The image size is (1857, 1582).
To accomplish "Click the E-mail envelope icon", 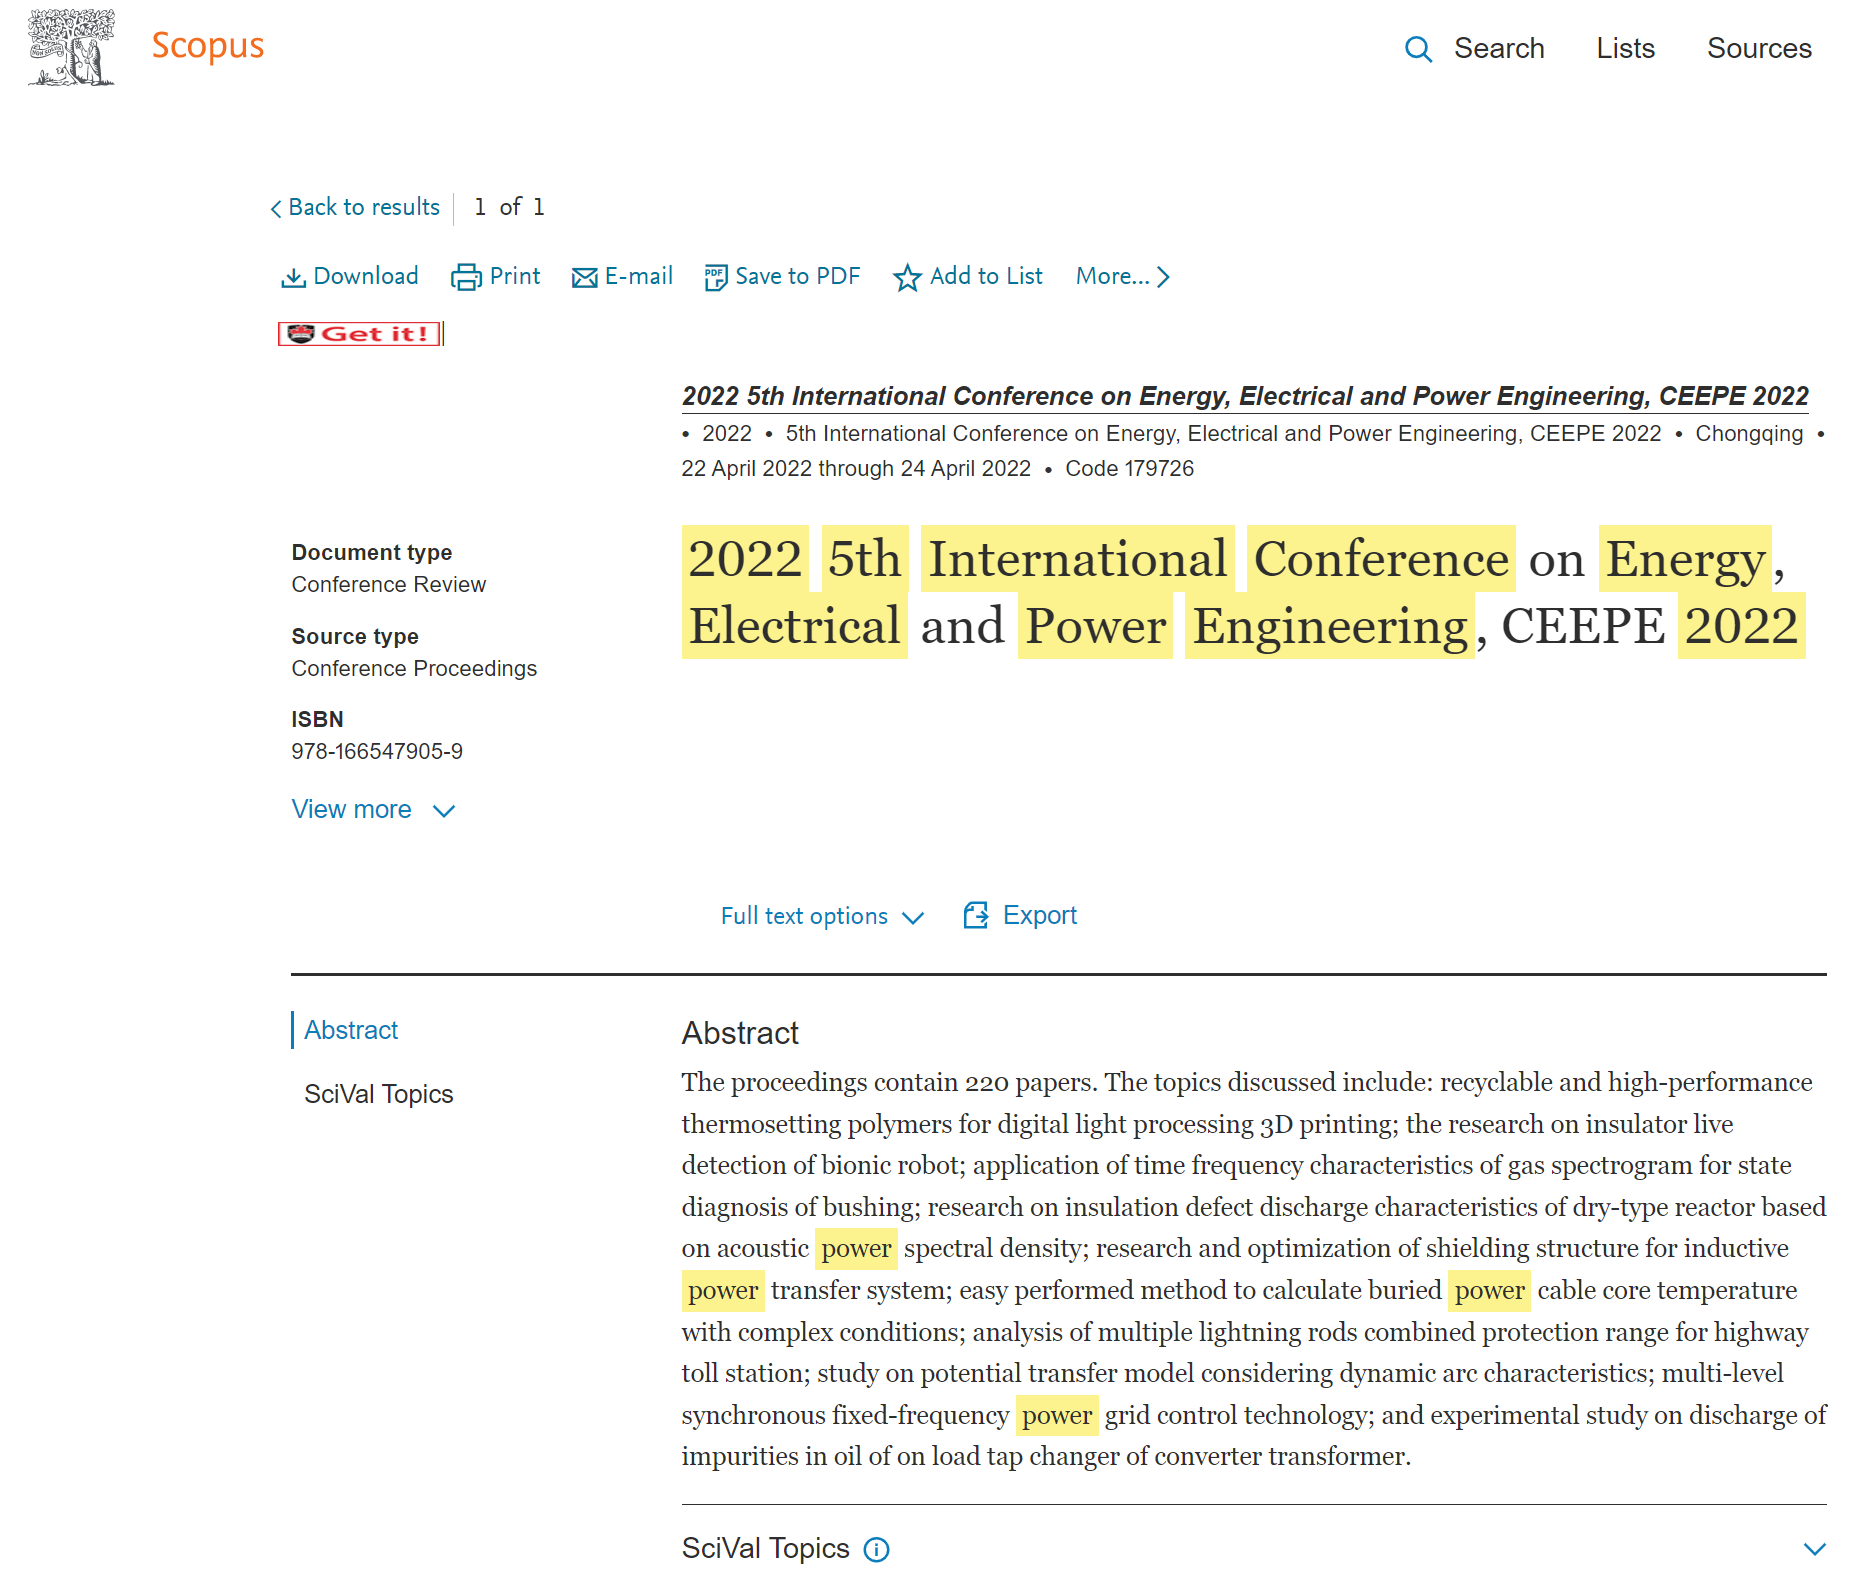I will coord(585,278).
